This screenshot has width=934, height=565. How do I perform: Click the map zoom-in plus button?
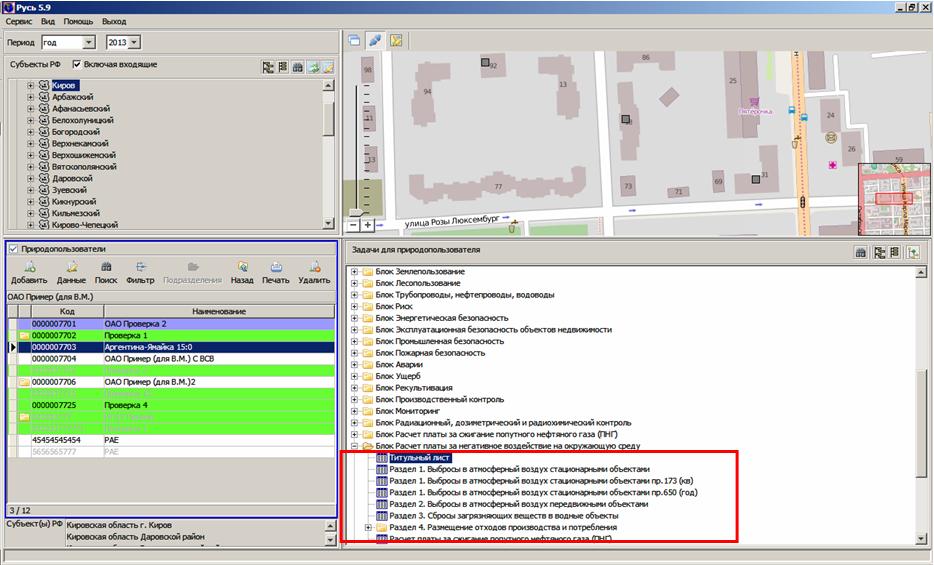368,225
